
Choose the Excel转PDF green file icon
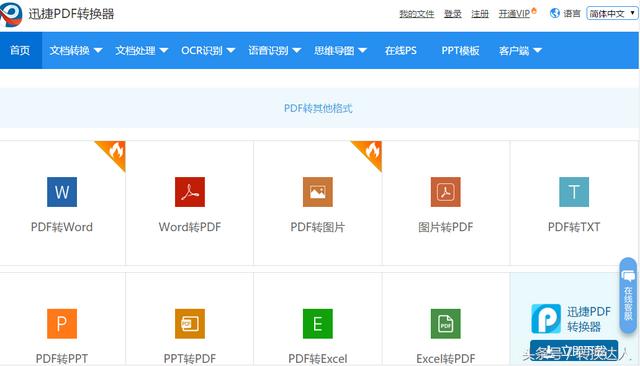[446, 324]
